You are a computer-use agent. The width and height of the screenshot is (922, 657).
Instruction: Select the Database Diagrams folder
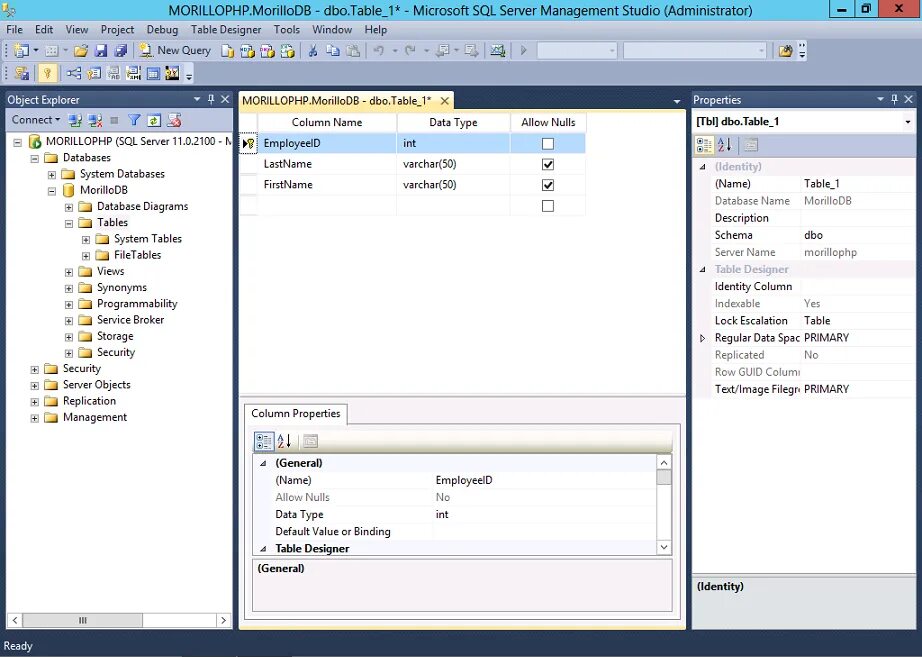coord(142,206)
